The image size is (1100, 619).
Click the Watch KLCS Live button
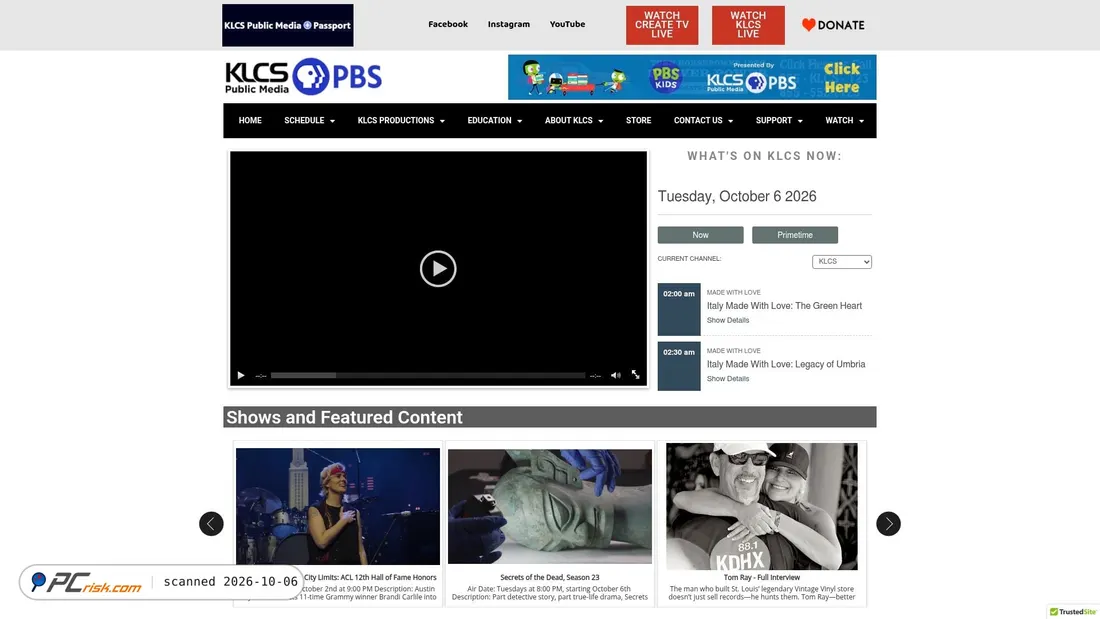pos(748,25)
